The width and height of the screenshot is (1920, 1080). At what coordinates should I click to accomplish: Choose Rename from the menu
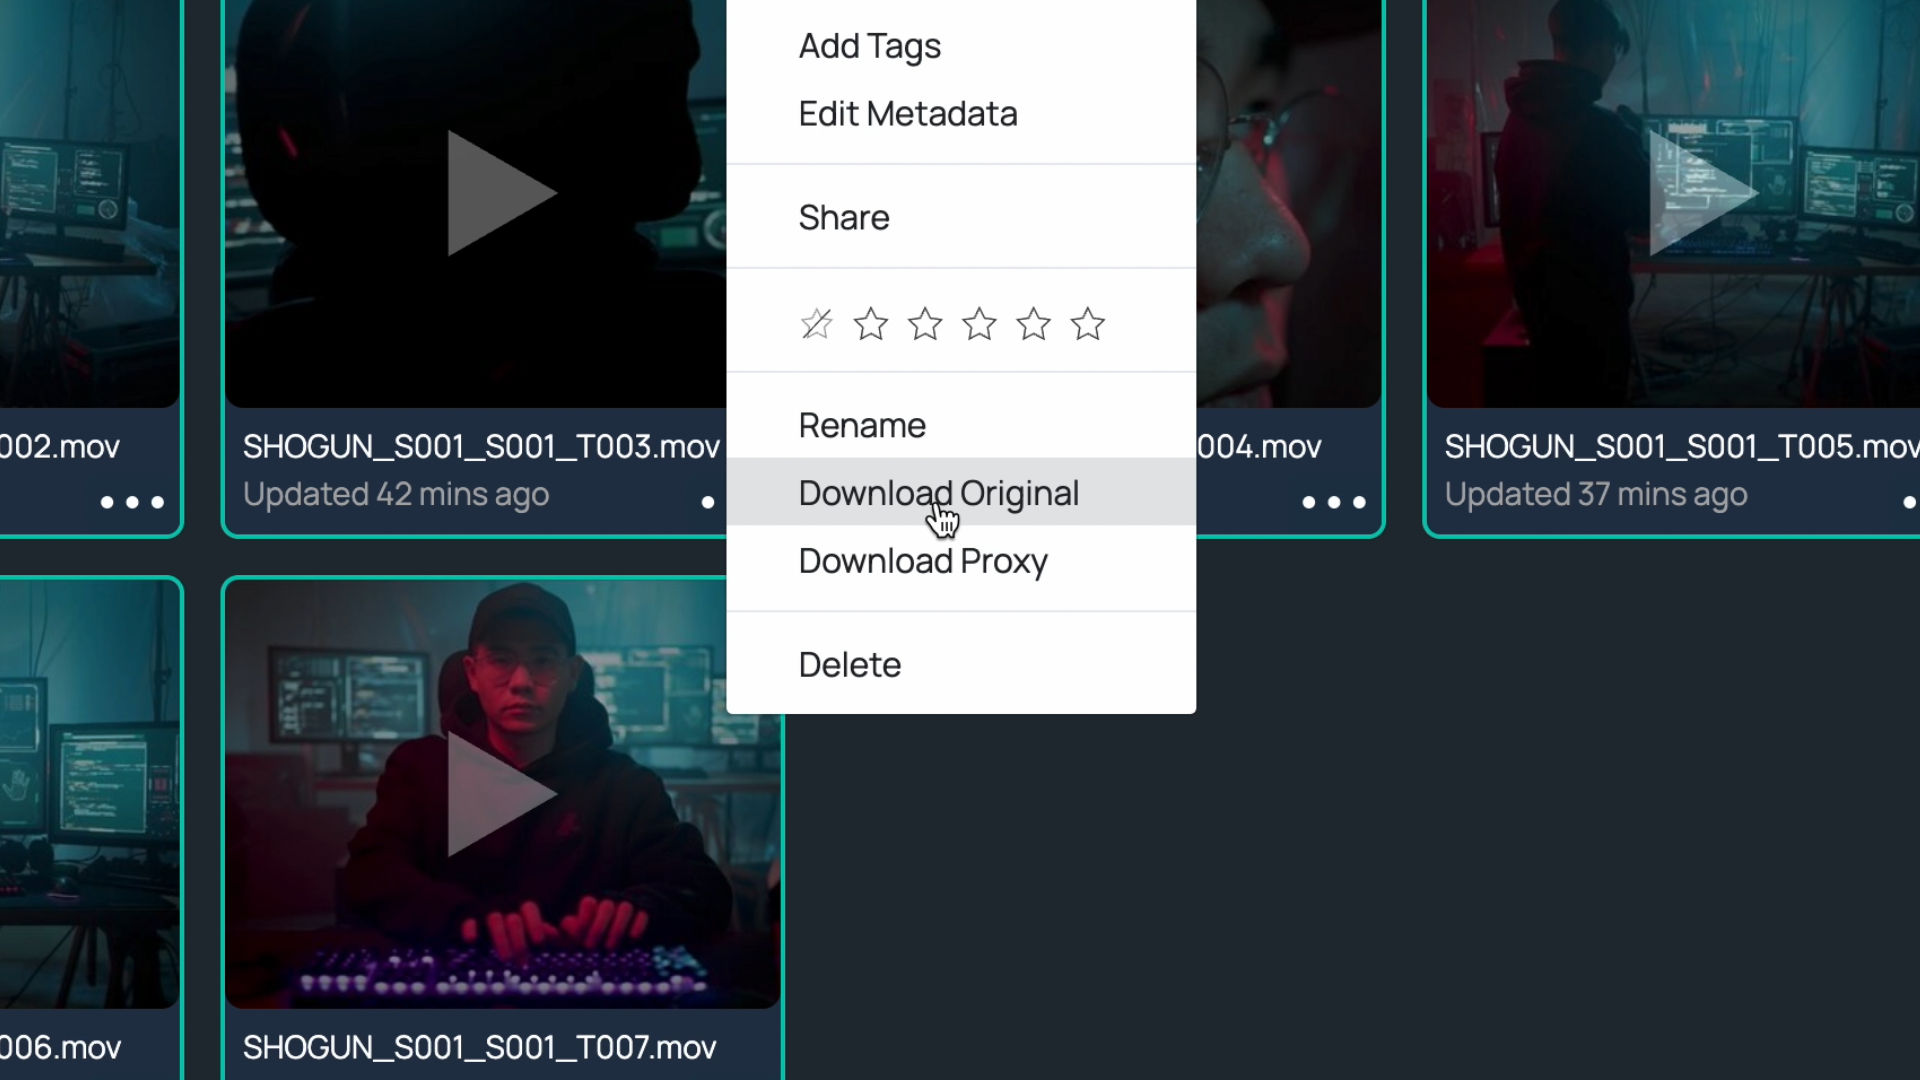click(x=861, y=426)
